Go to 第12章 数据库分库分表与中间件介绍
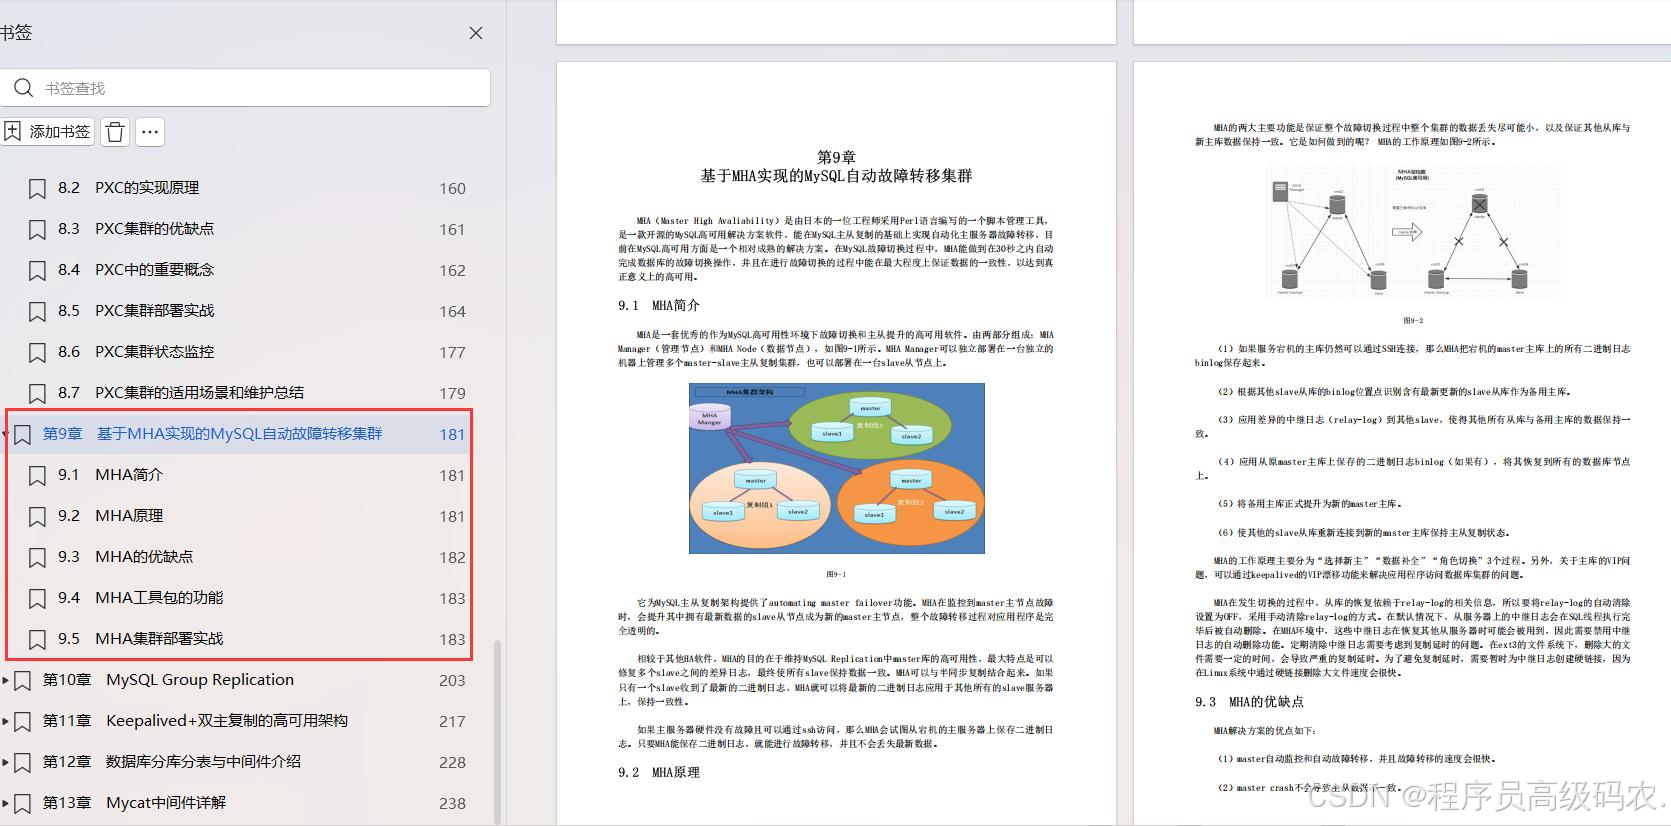This screenshot has height=826, width=1671. [x=171, y=762]
